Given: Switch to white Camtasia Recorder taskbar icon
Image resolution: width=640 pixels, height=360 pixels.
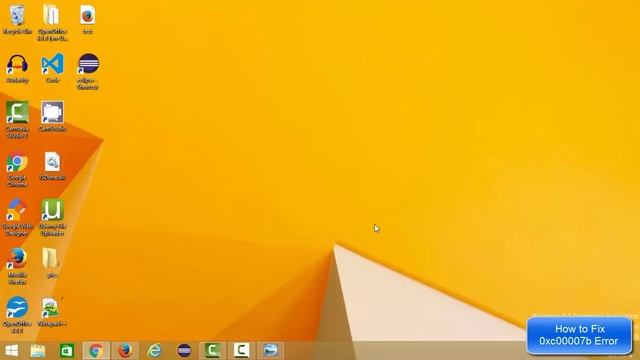Looking at the screenshot, I should 242,351.
